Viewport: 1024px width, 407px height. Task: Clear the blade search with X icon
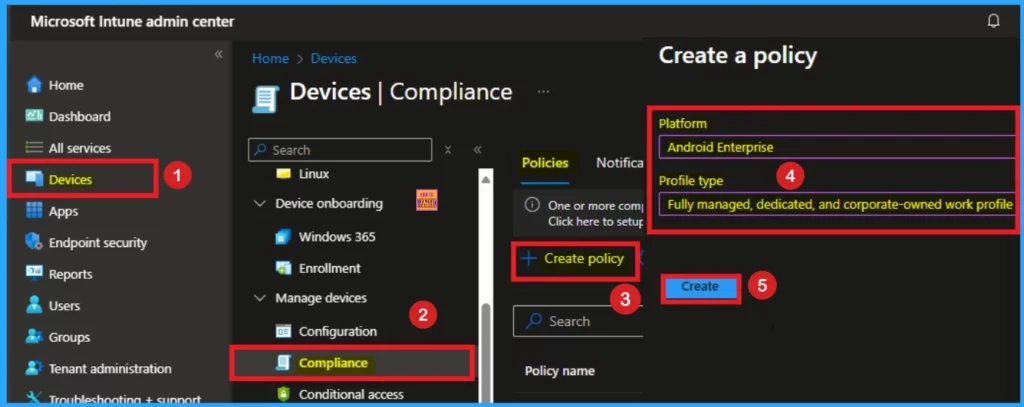[x=448, y=150]
